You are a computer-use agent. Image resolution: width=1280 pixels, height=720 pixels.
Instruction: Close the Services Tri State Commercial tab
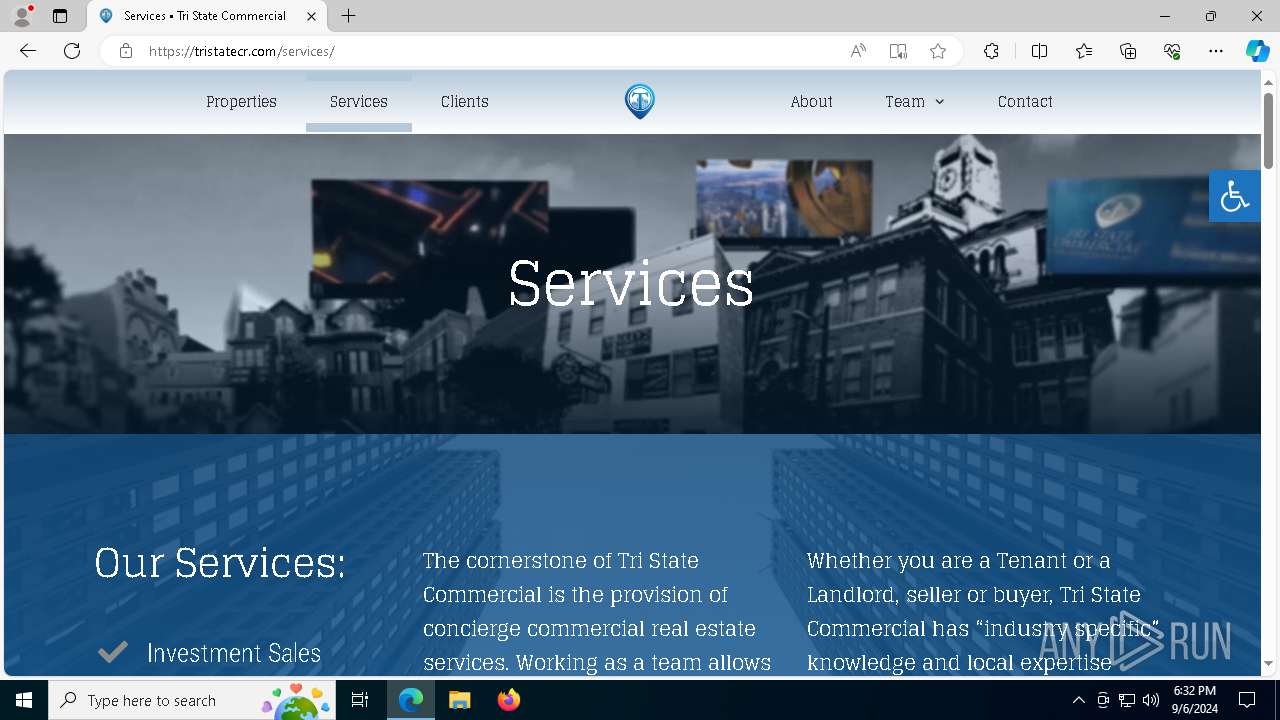click(x=311, y=16)
